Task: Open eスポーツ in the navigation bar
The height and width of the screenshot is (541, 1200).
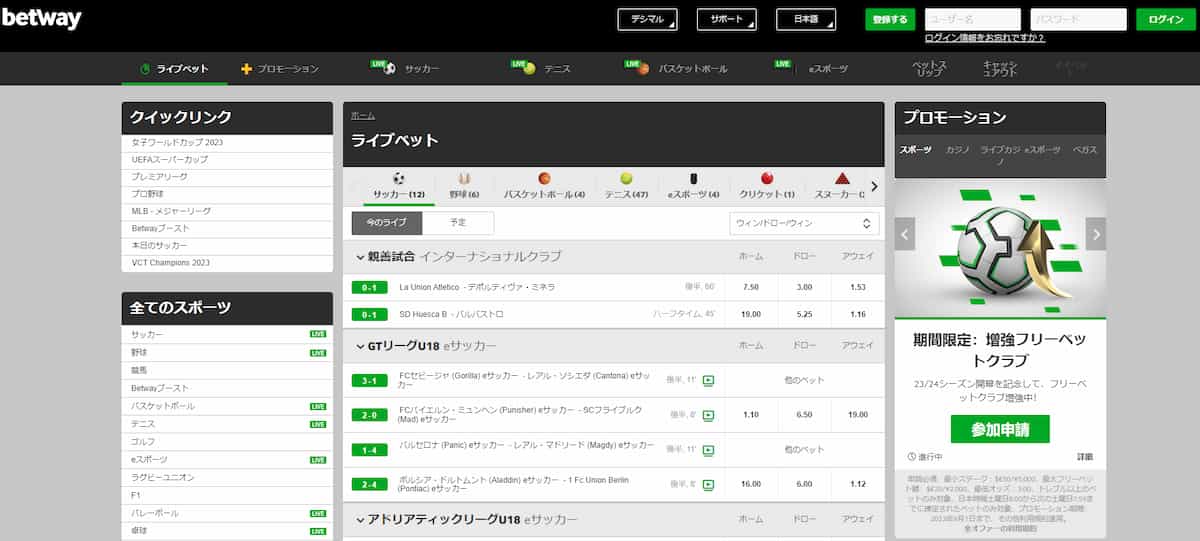Action: point(812,69)
